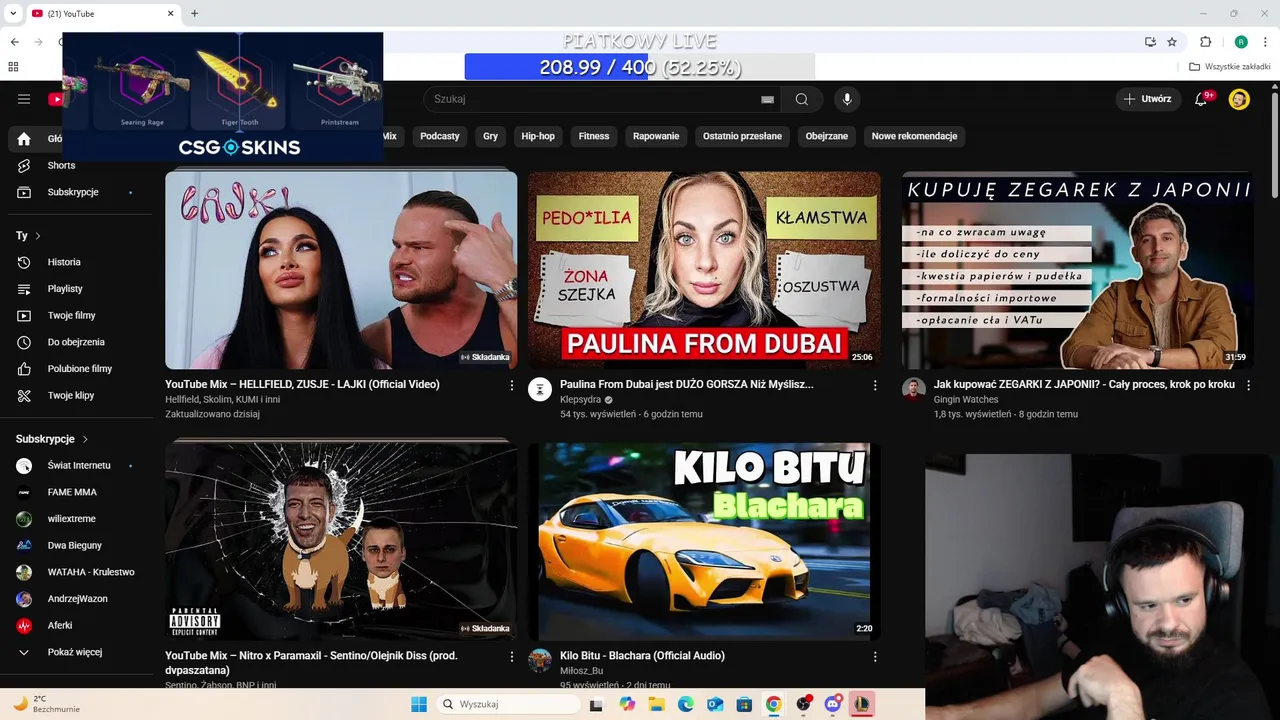Image resolution: width=1280 pixels, height=720 pixels.
Task: Open the Klepsydra channel name link
Action: [x=580, y=400]
